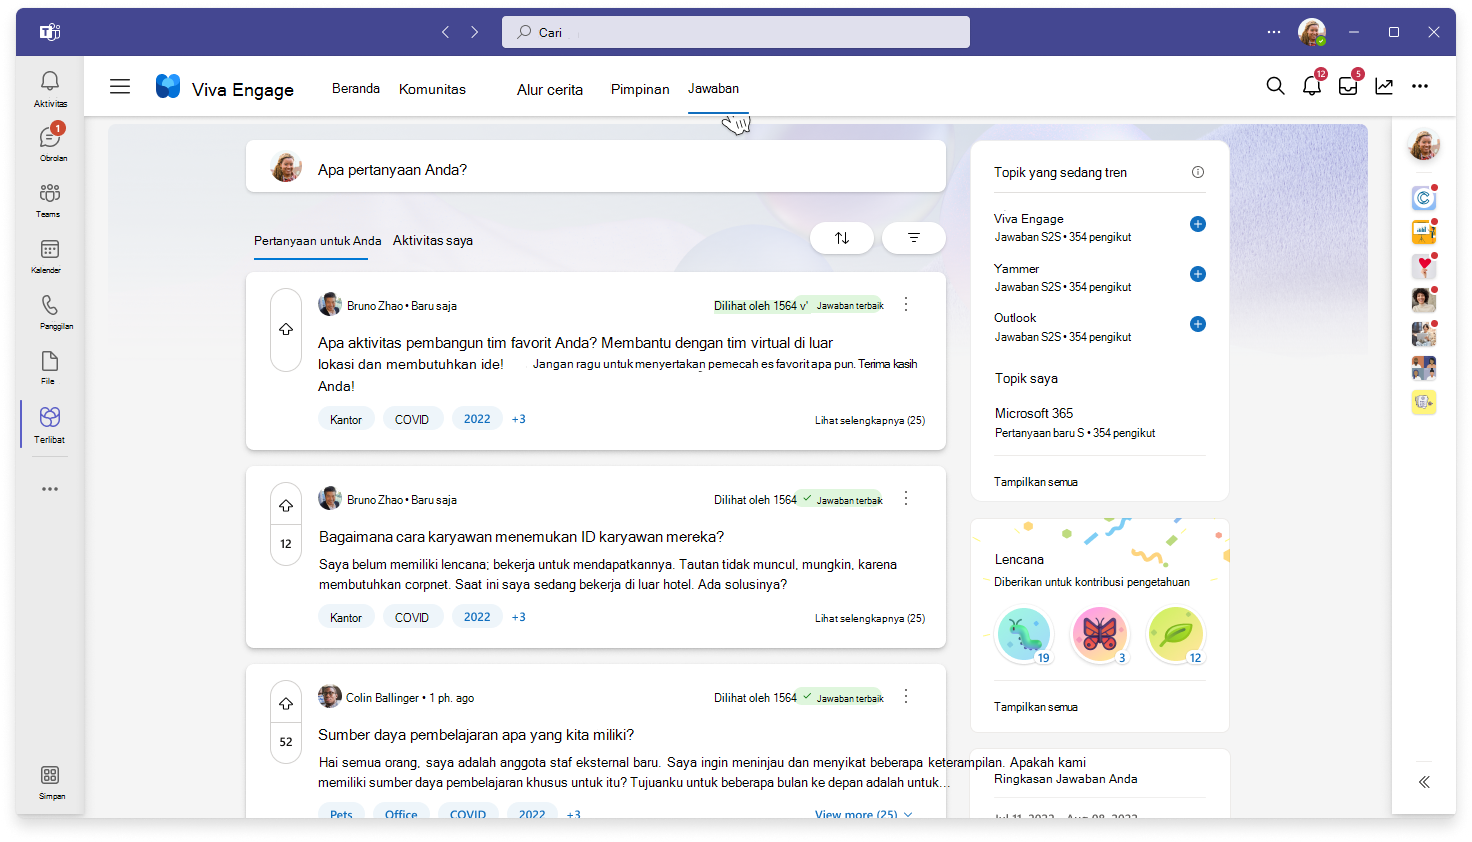Upvote Bruno Zhao's team building question
The width and height of the screenshot is (1472, 842).
click(x=286, y=329)
